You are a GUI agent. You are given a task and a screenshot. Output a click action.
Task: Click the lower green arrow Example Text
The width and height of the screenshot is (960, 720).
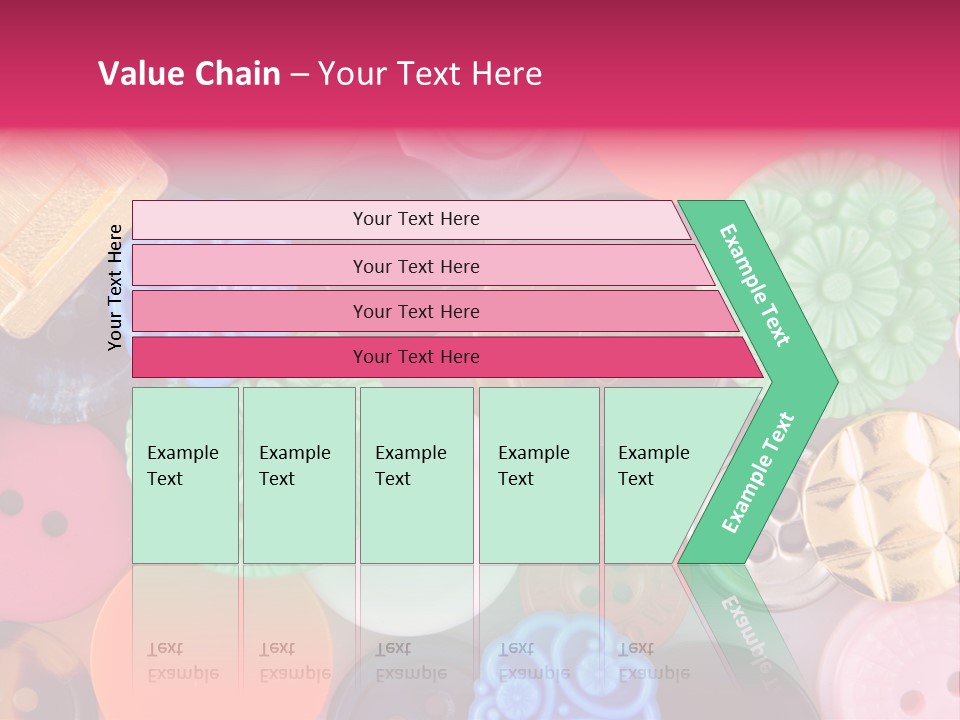[x=757, y=473]
